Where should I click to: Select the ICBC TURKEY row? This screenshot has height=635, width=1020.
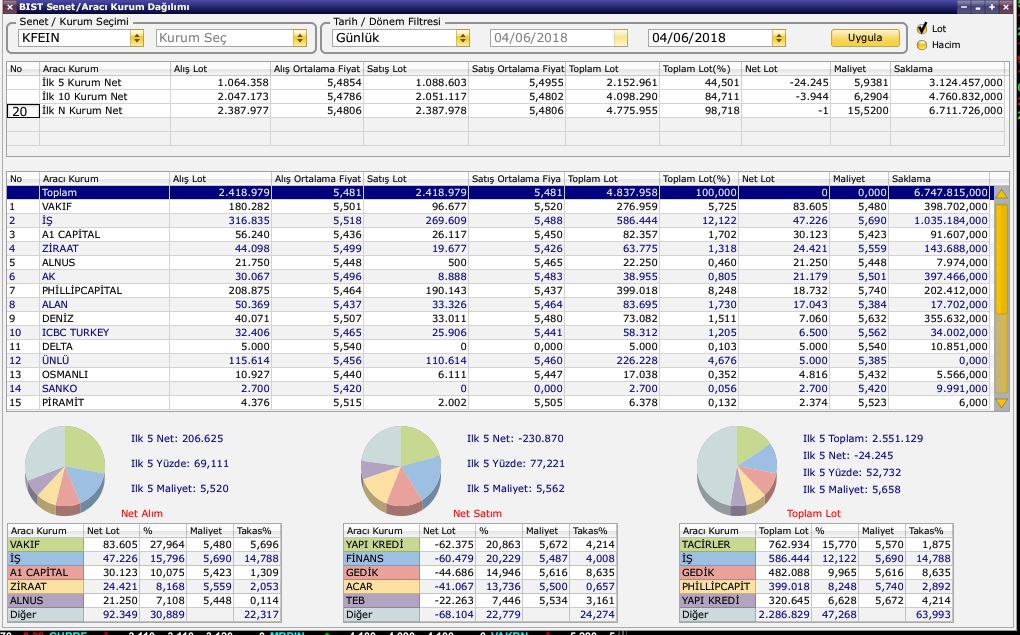pos(498,332)
